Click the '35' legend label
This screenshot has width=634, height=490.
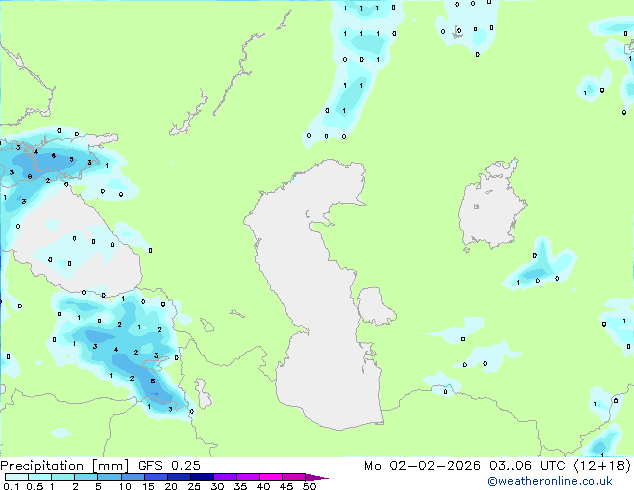240,486
